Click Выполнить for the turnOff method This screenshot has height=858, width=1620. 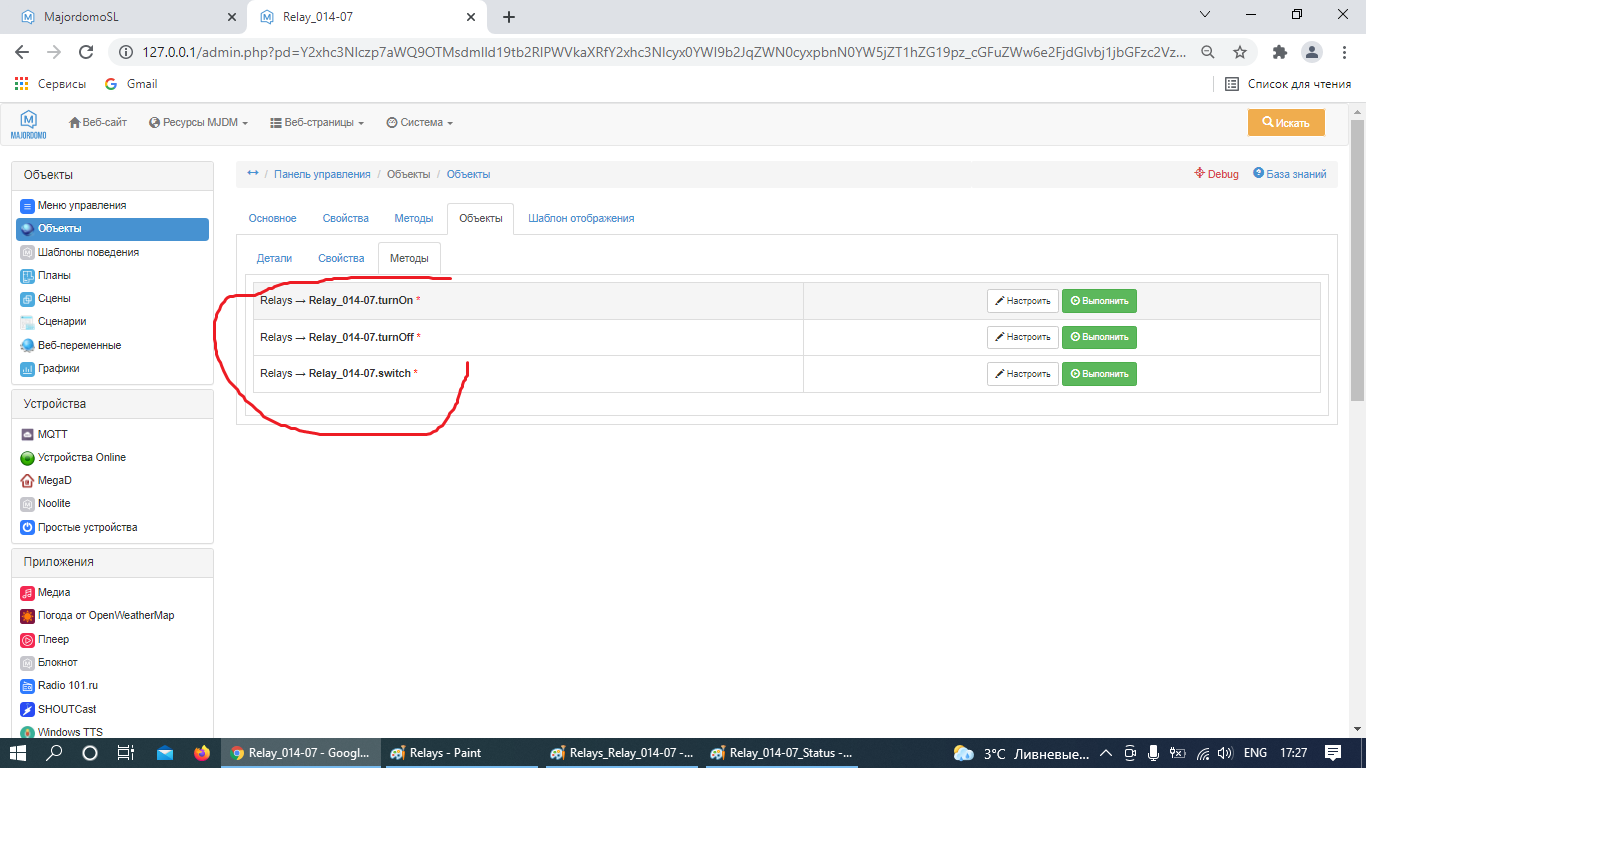pyautogui.click(x=1099, y=337)
